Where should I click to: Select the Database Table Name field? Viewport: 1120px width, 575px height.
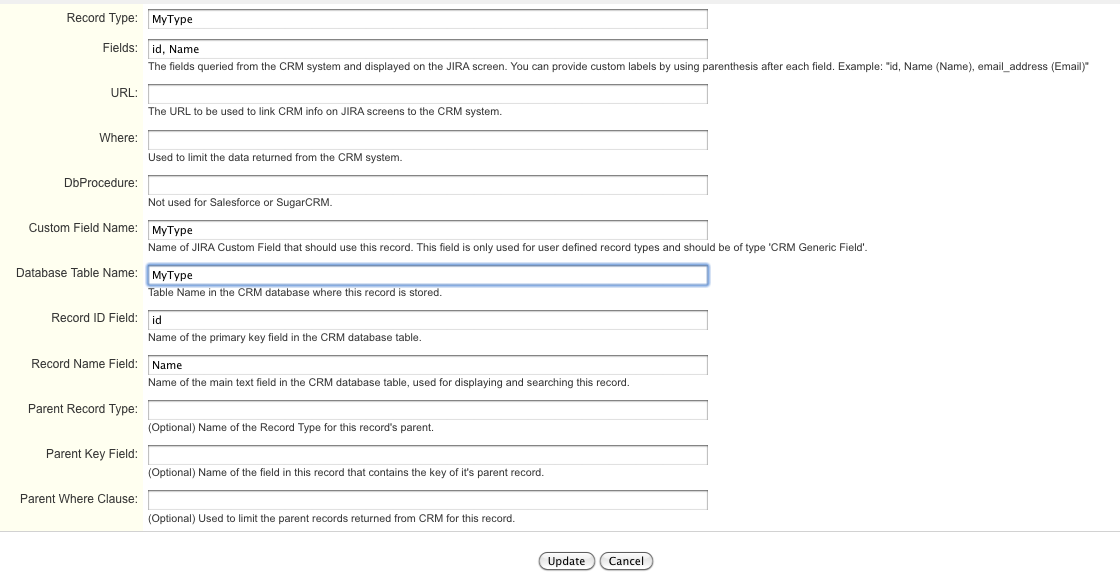[x=427, y=275]
